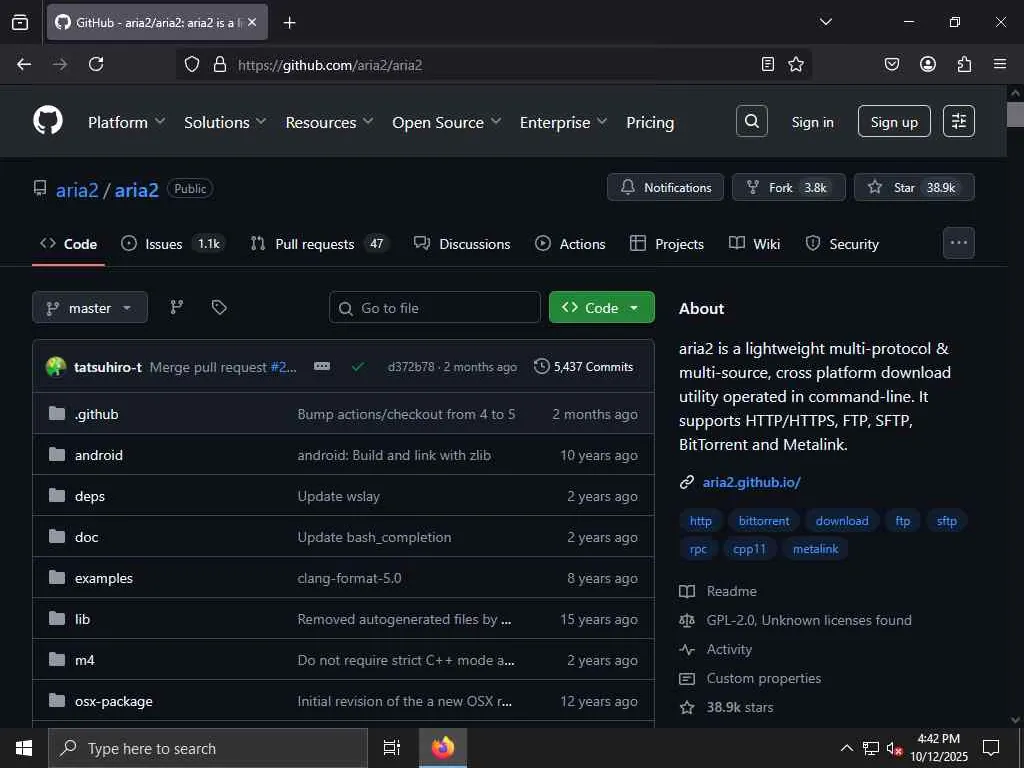Switch to the Issues tab

(174, 244)
